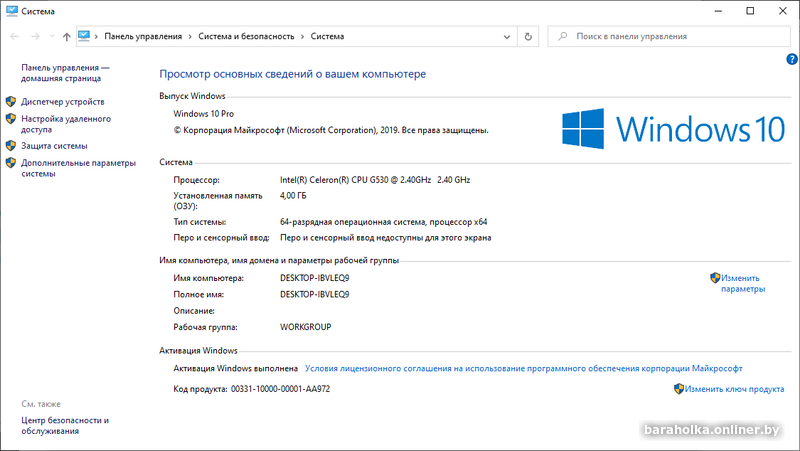Click the computer icon in address bar

(x=84, y=36)
